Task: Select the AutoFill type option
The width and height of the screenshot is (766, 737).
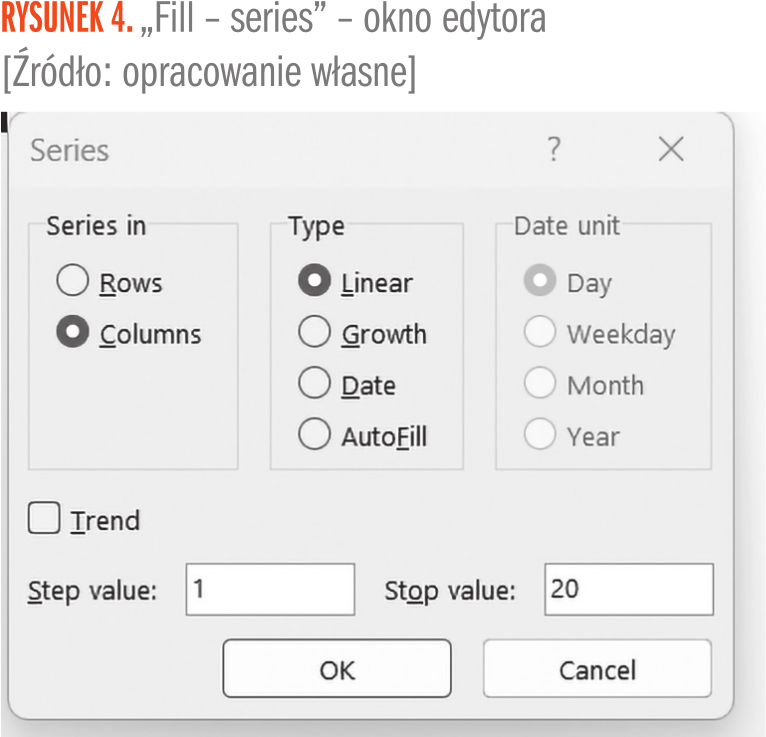Action: [x=314, y=435]
